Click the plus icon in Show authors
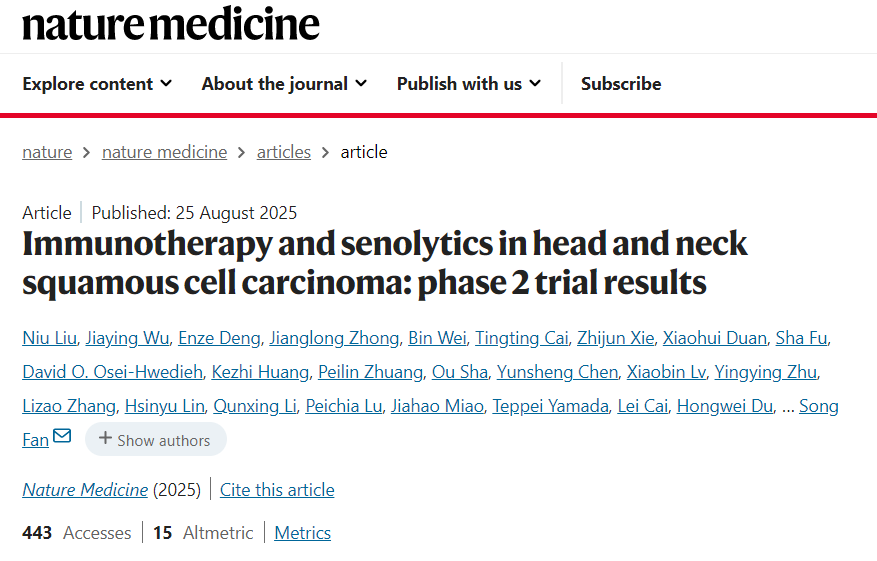The height and width of the screenshot is (561, 877). click(105, 439)
